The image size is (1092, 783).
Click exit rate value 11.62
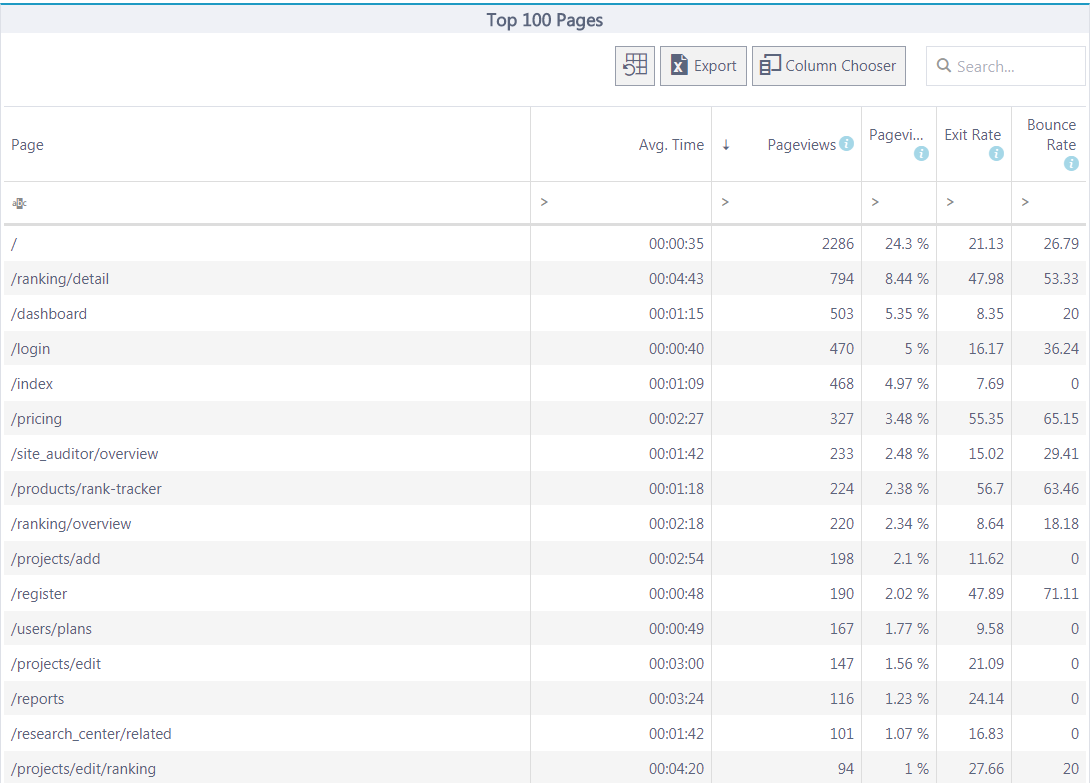pyautogui.click(x=986, y=559)
